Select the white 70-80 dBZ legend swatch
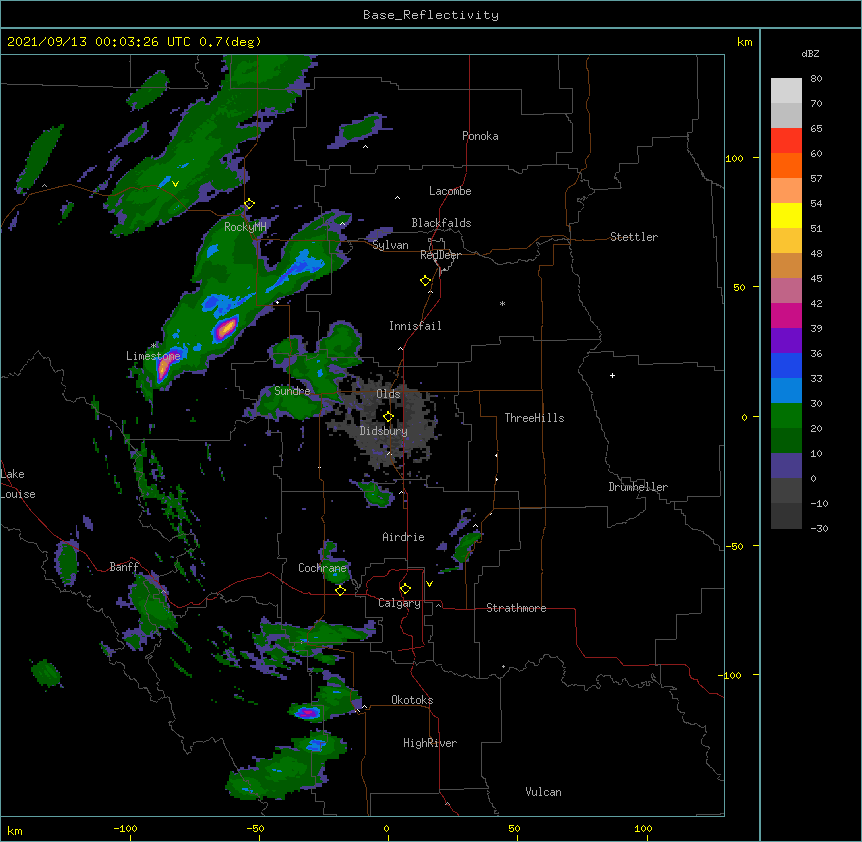 point(786,91)
